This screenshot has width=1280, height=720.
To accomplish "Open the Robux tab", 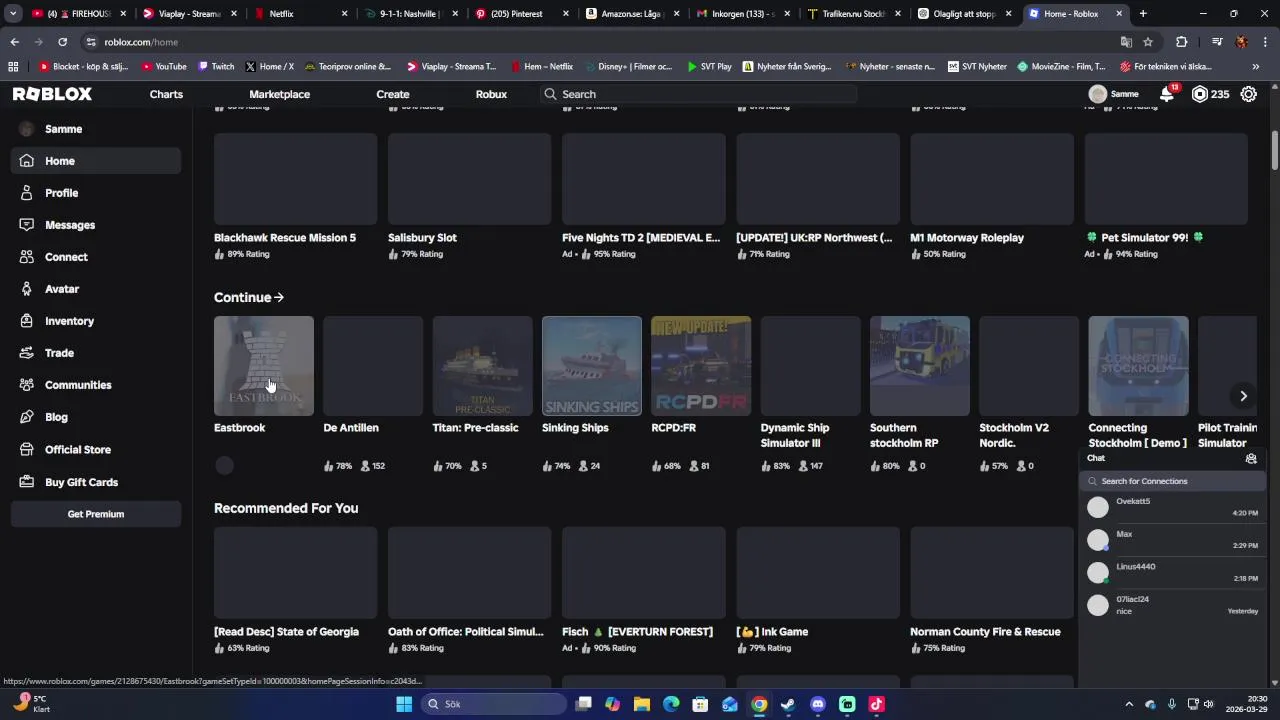I will click(491, 94).
